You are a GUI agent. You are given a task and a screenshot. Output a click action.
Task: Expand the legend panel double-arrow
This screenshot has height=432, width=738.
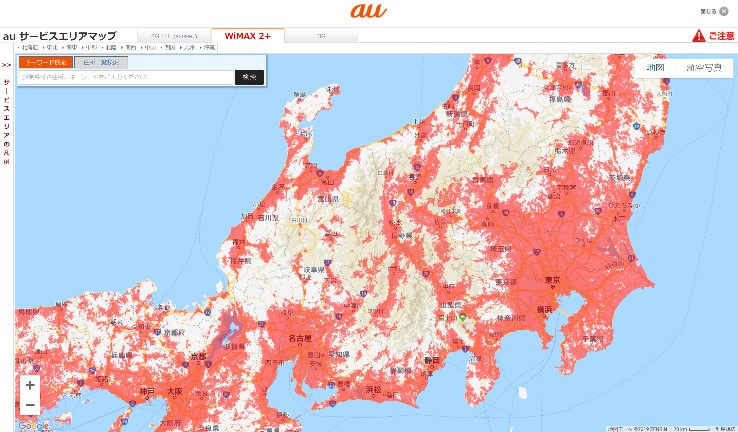7,65
